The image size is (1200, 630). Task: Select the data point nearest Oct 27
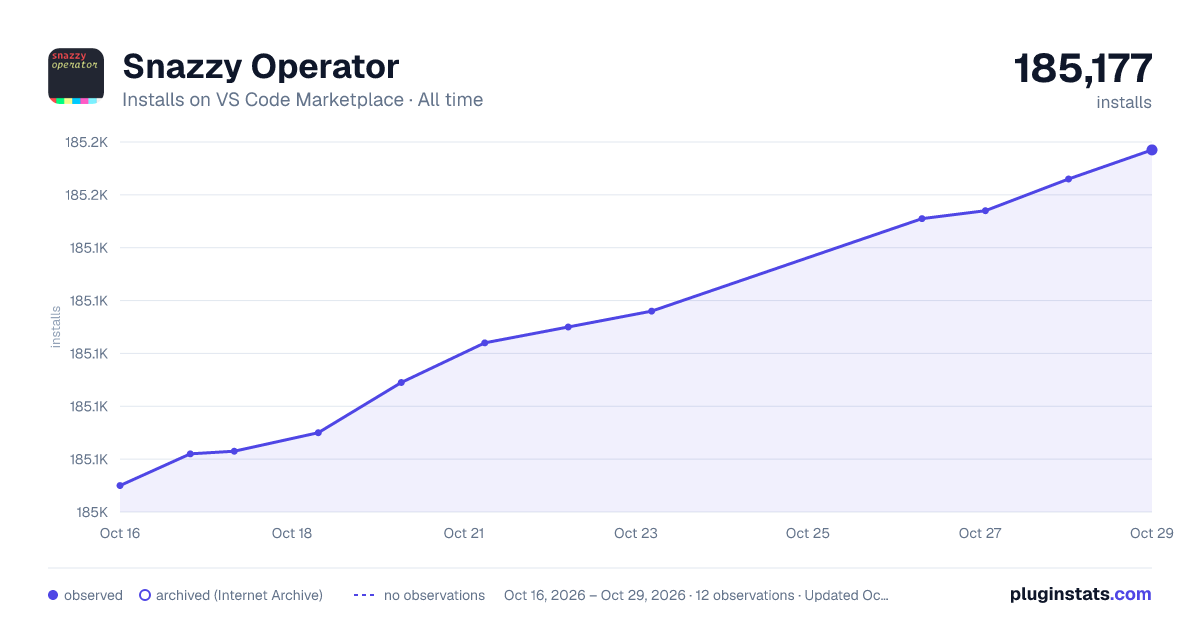pyautogui.click(x=985, y=211)
